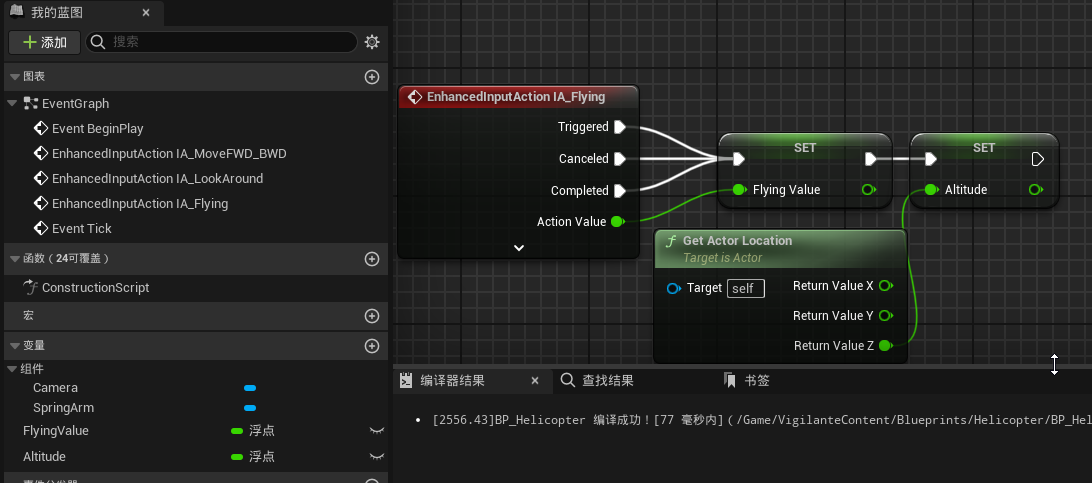This screenshot has width=1092, height=483.
Task: Click the Altitude float type pill
Action: (x=237, y=457)
